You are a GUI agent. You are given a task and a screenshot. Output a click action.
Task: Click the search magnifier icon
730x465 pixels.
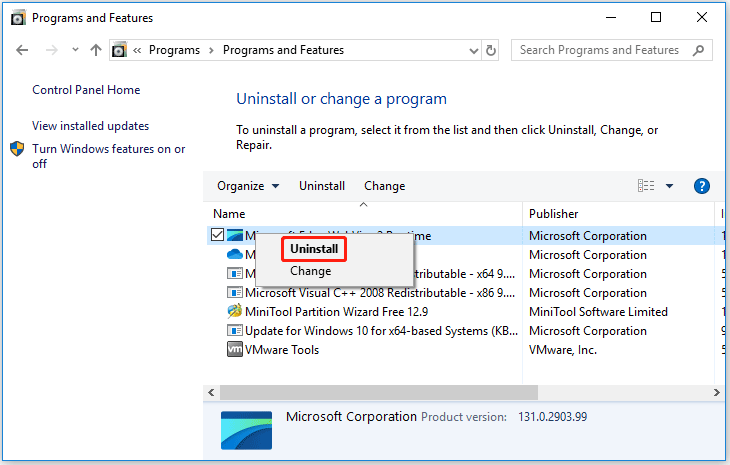click(x=698, y=50)
